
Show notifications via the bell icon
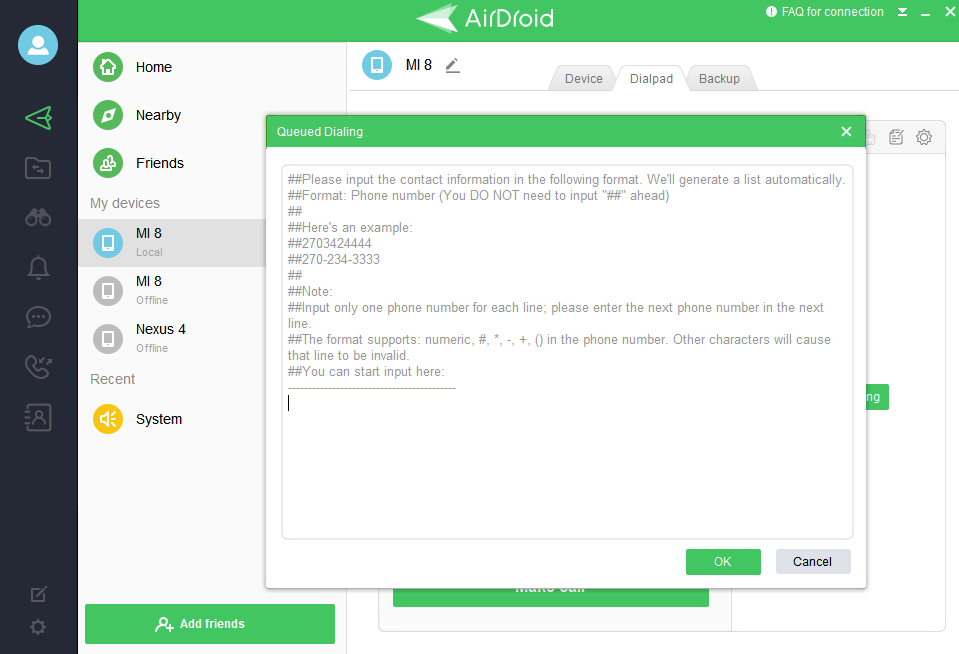(38, 267)
